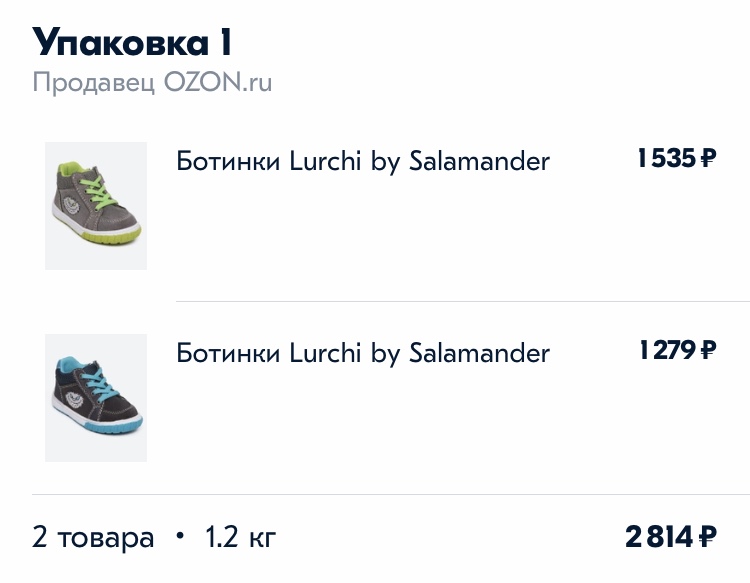
Task: Click the ruble sign beside total 2814
Action: 708,538
